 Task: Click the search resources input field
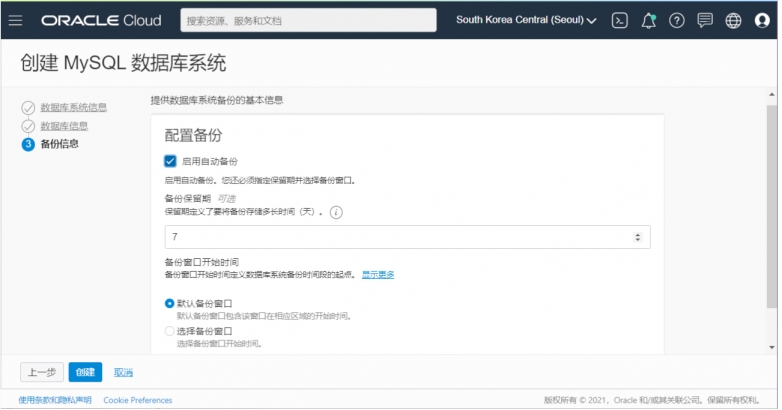[308, 20]
